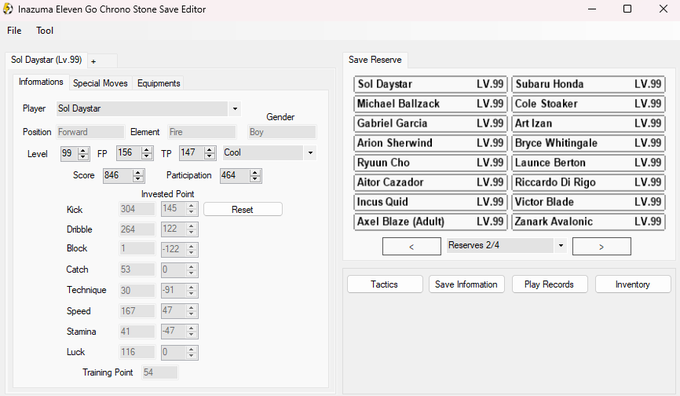Screen dimensions: 680x396
Task: Select reserve player Zanark Avalonic
Action: click(588, 222)
